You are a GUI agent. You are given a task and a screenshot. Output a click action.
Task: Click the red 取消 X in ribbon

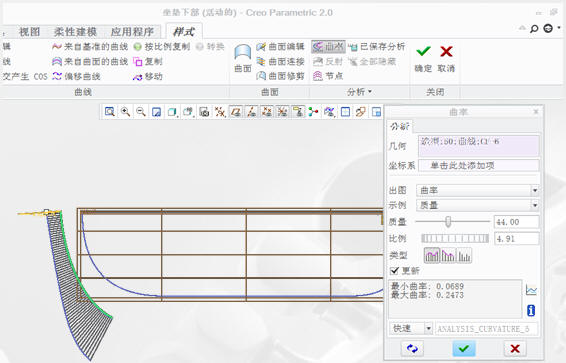coord(446,52)
